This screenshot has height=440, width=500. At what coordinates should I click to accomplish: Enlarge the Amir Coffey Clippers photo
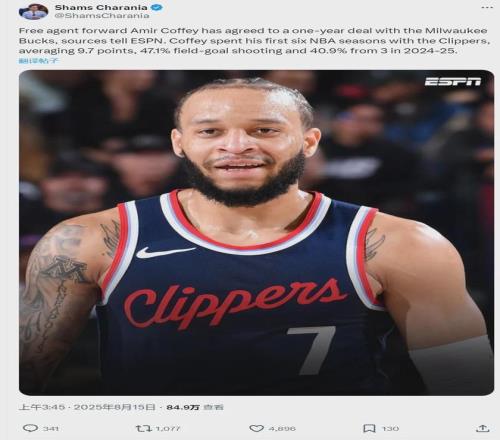256,233
